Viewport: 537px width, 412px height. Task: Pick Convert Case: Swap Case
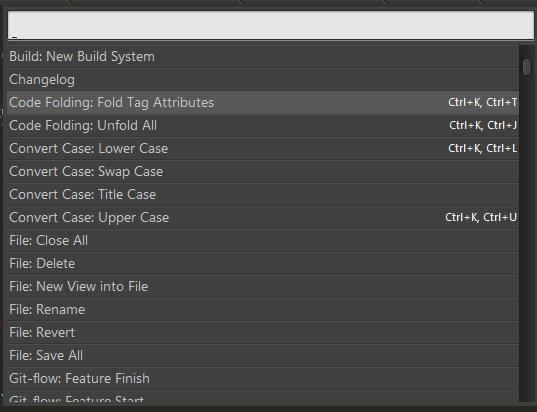263,171
